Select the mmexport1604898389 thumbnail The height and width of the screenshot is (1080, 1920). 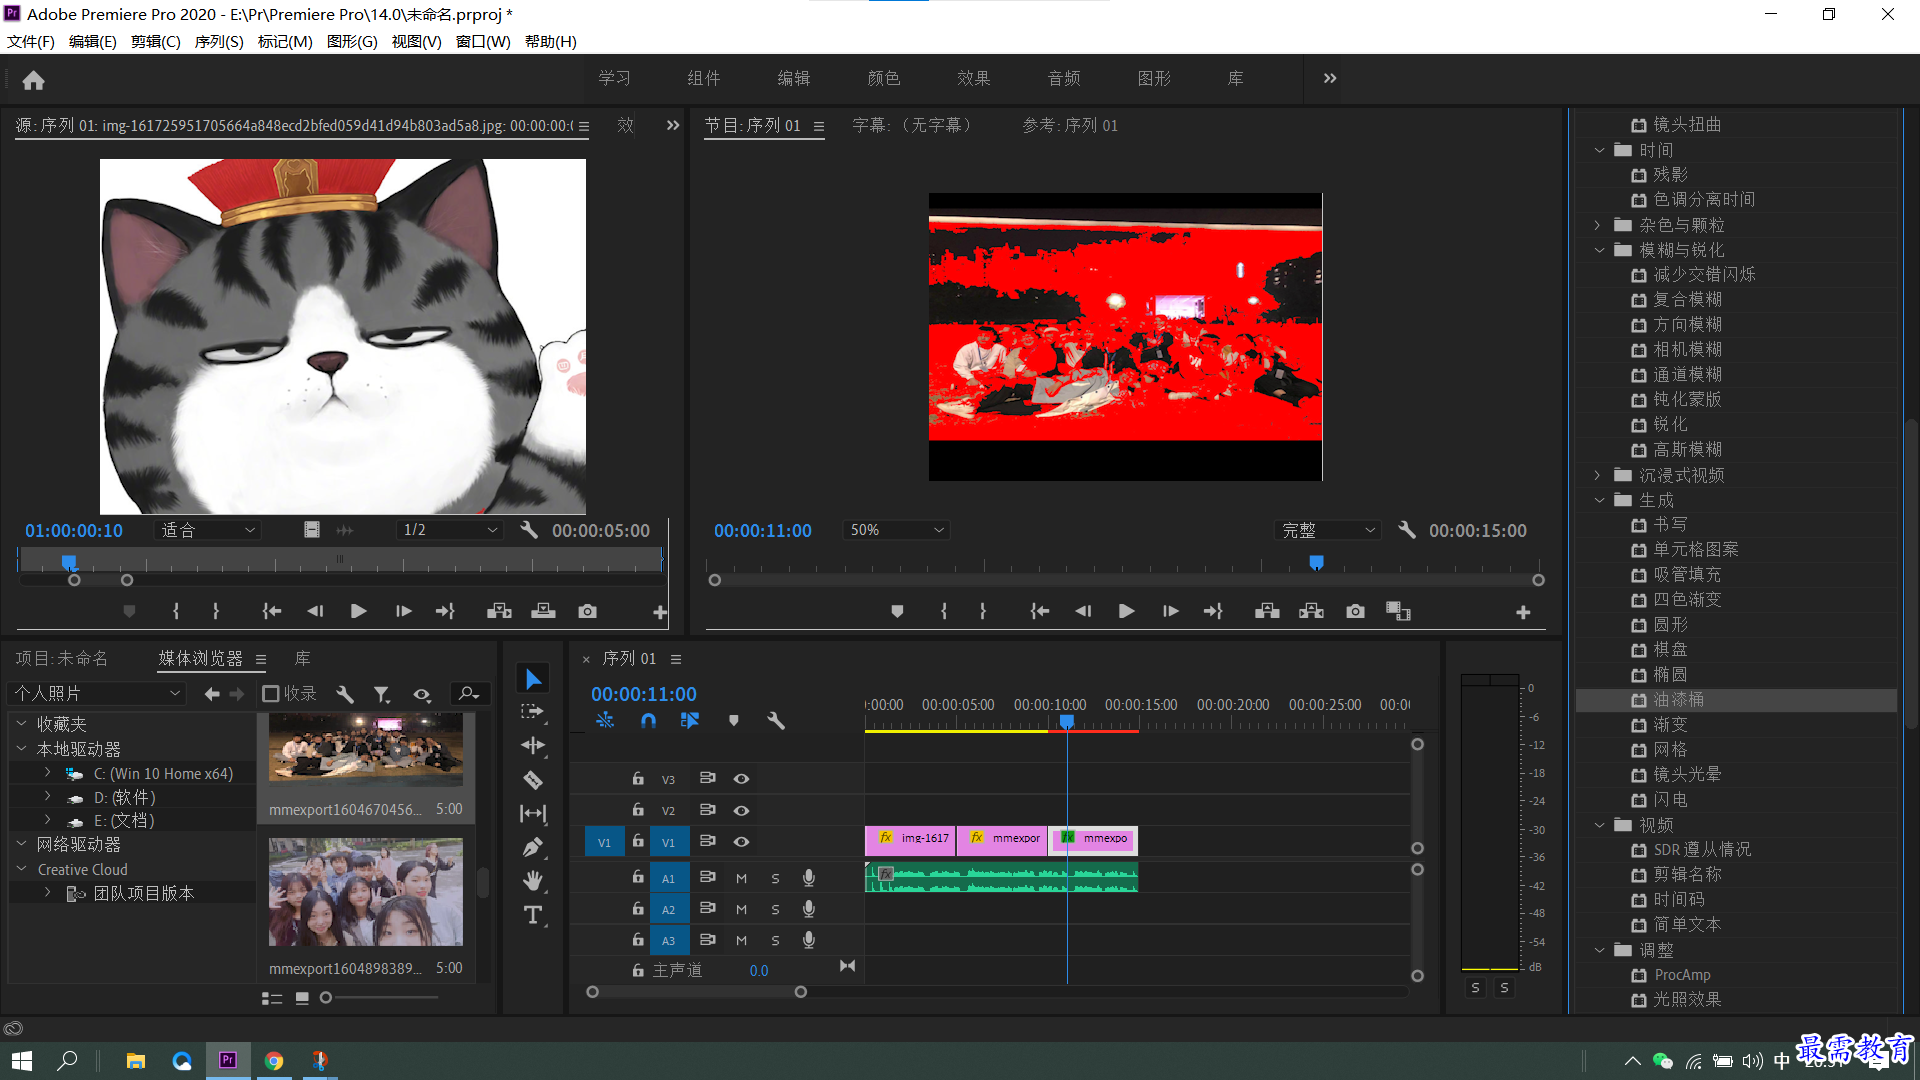click(366, 892)
